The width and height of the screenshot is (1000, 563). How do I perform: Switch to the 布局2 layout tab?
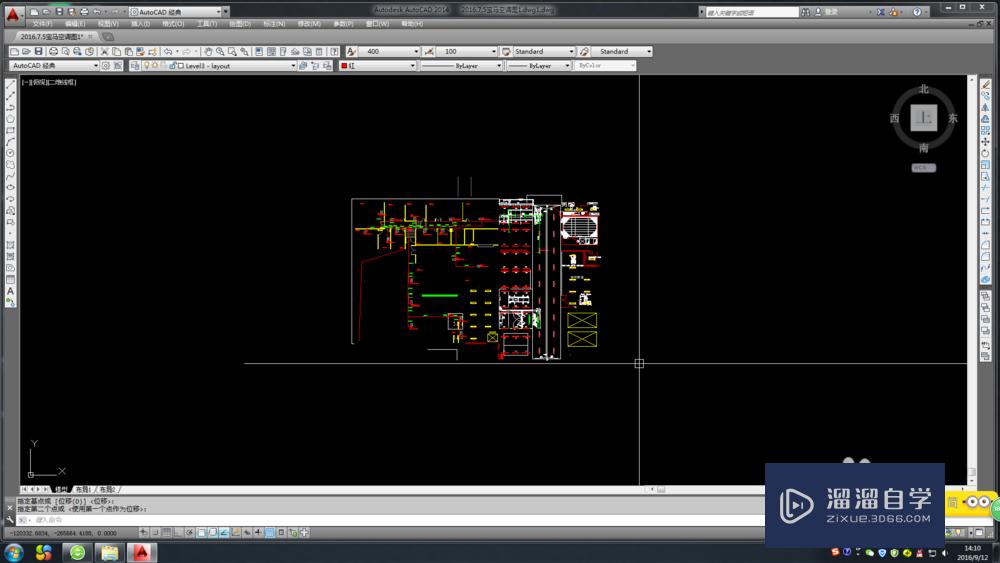[107, 490]
